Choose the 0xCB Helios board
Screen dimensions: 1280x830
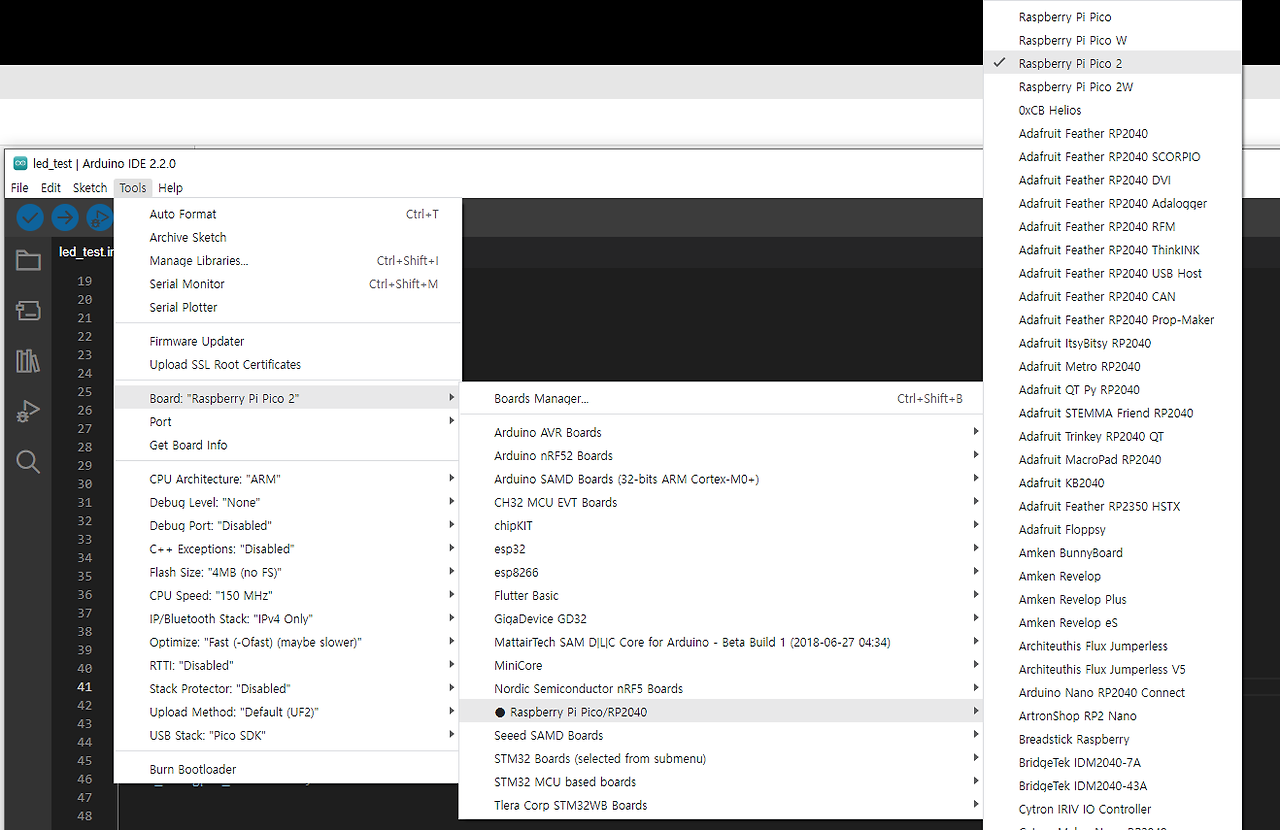tap(1112, 110)
